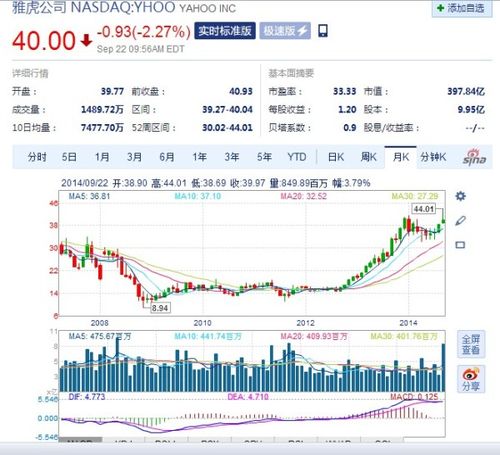
Task: Click the DEA: 4.710 label
Action: 248,397
